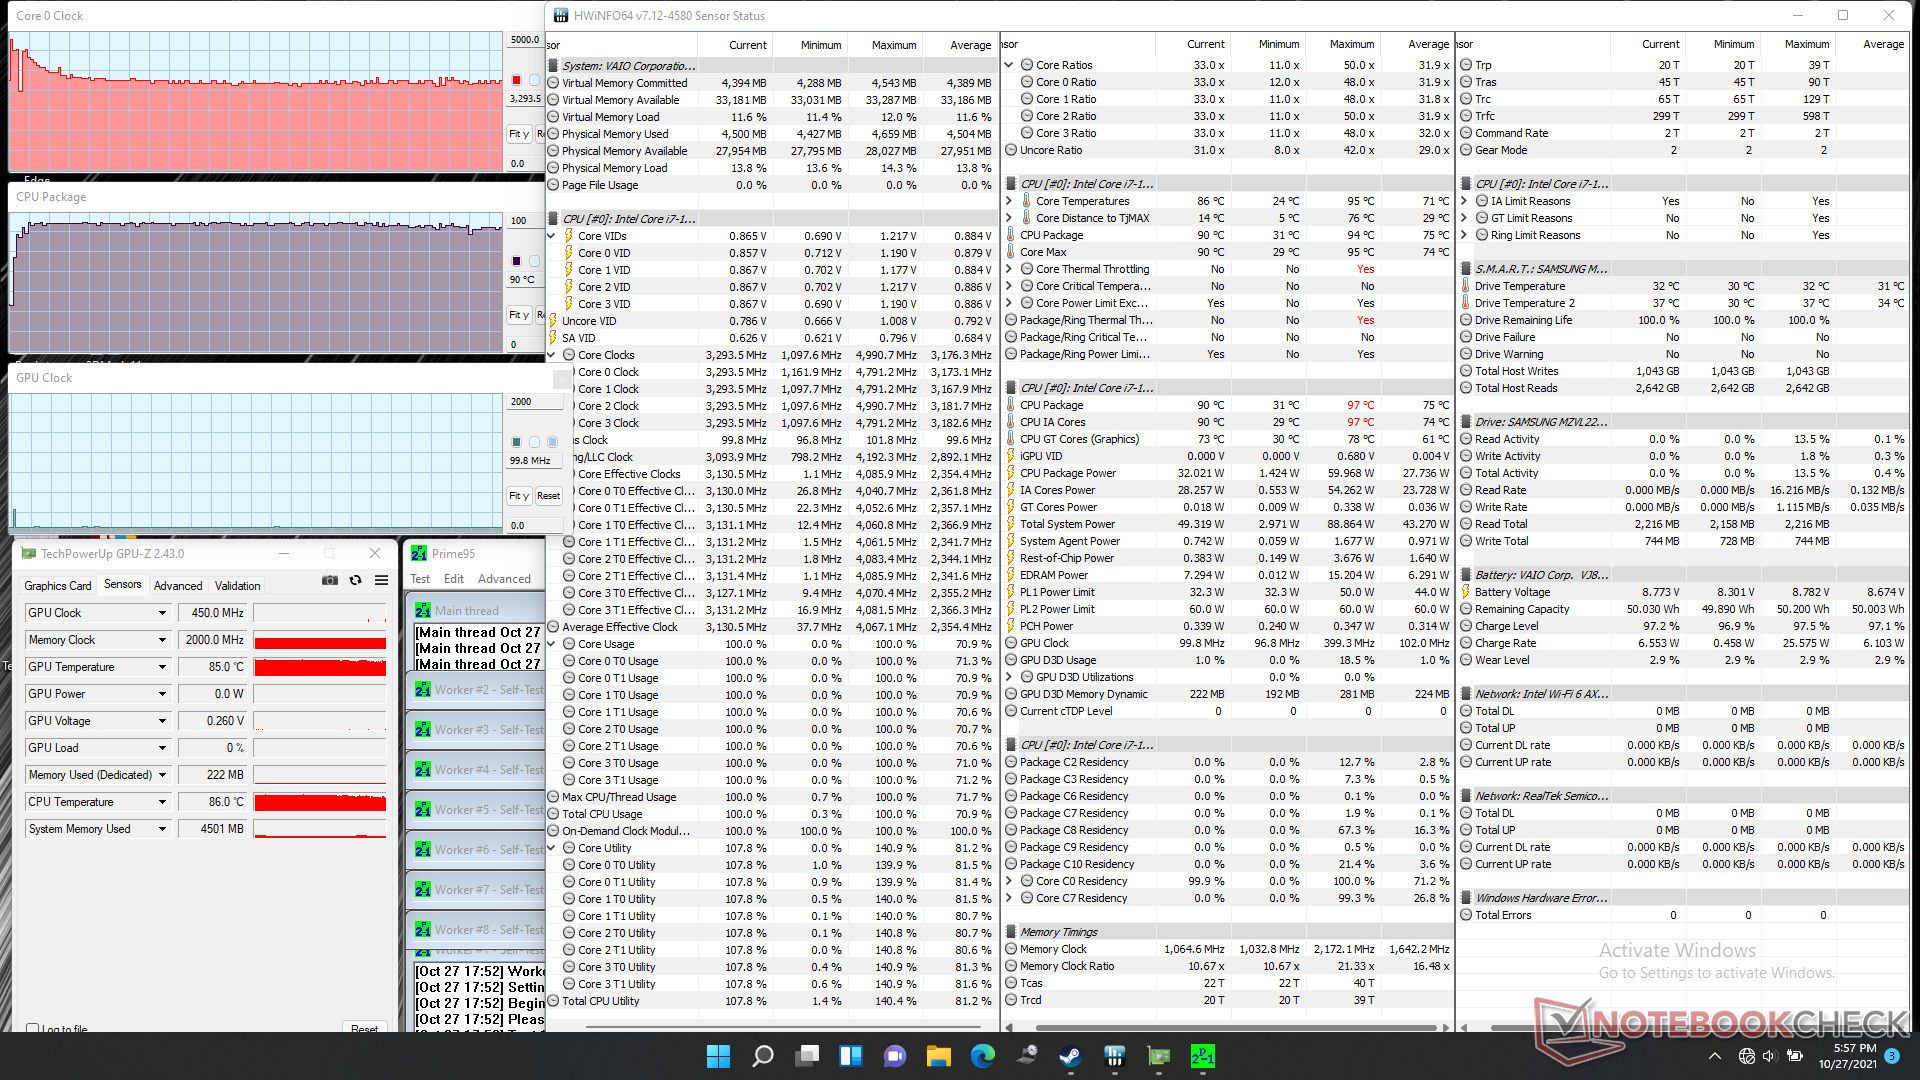Open the GPU Load sensor dropdown
The width and height of the screenshot is (1920, 1080).
click(162, 748)
